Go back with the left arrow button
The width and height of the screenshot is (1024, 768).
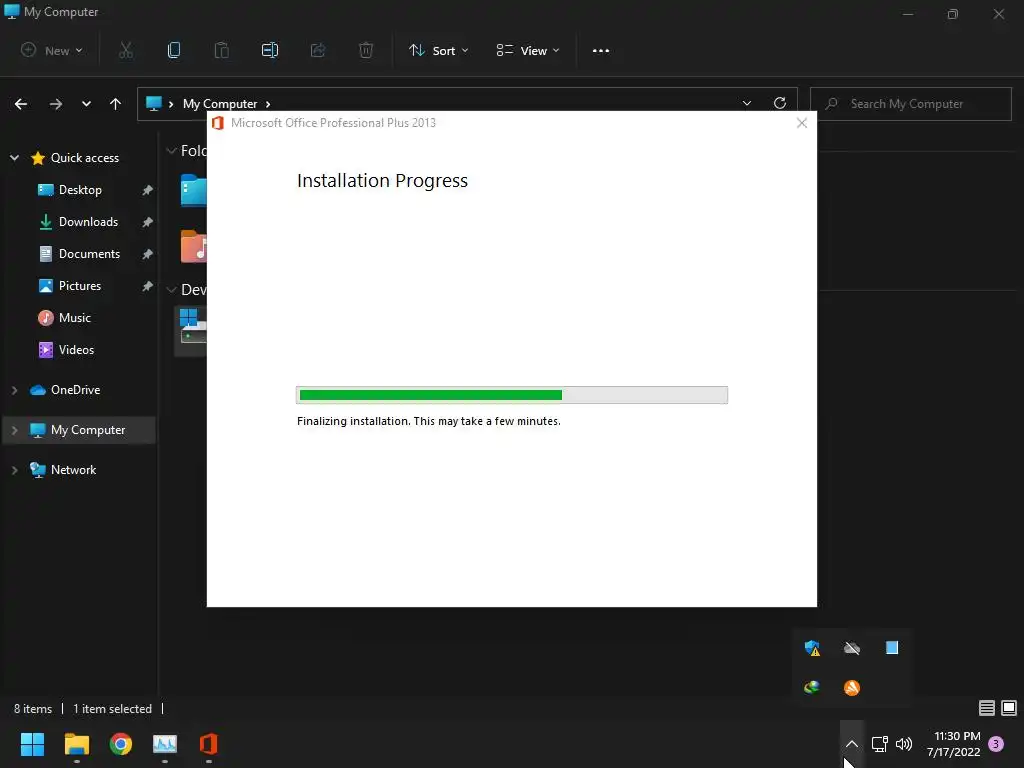click(x=21, y=104)
